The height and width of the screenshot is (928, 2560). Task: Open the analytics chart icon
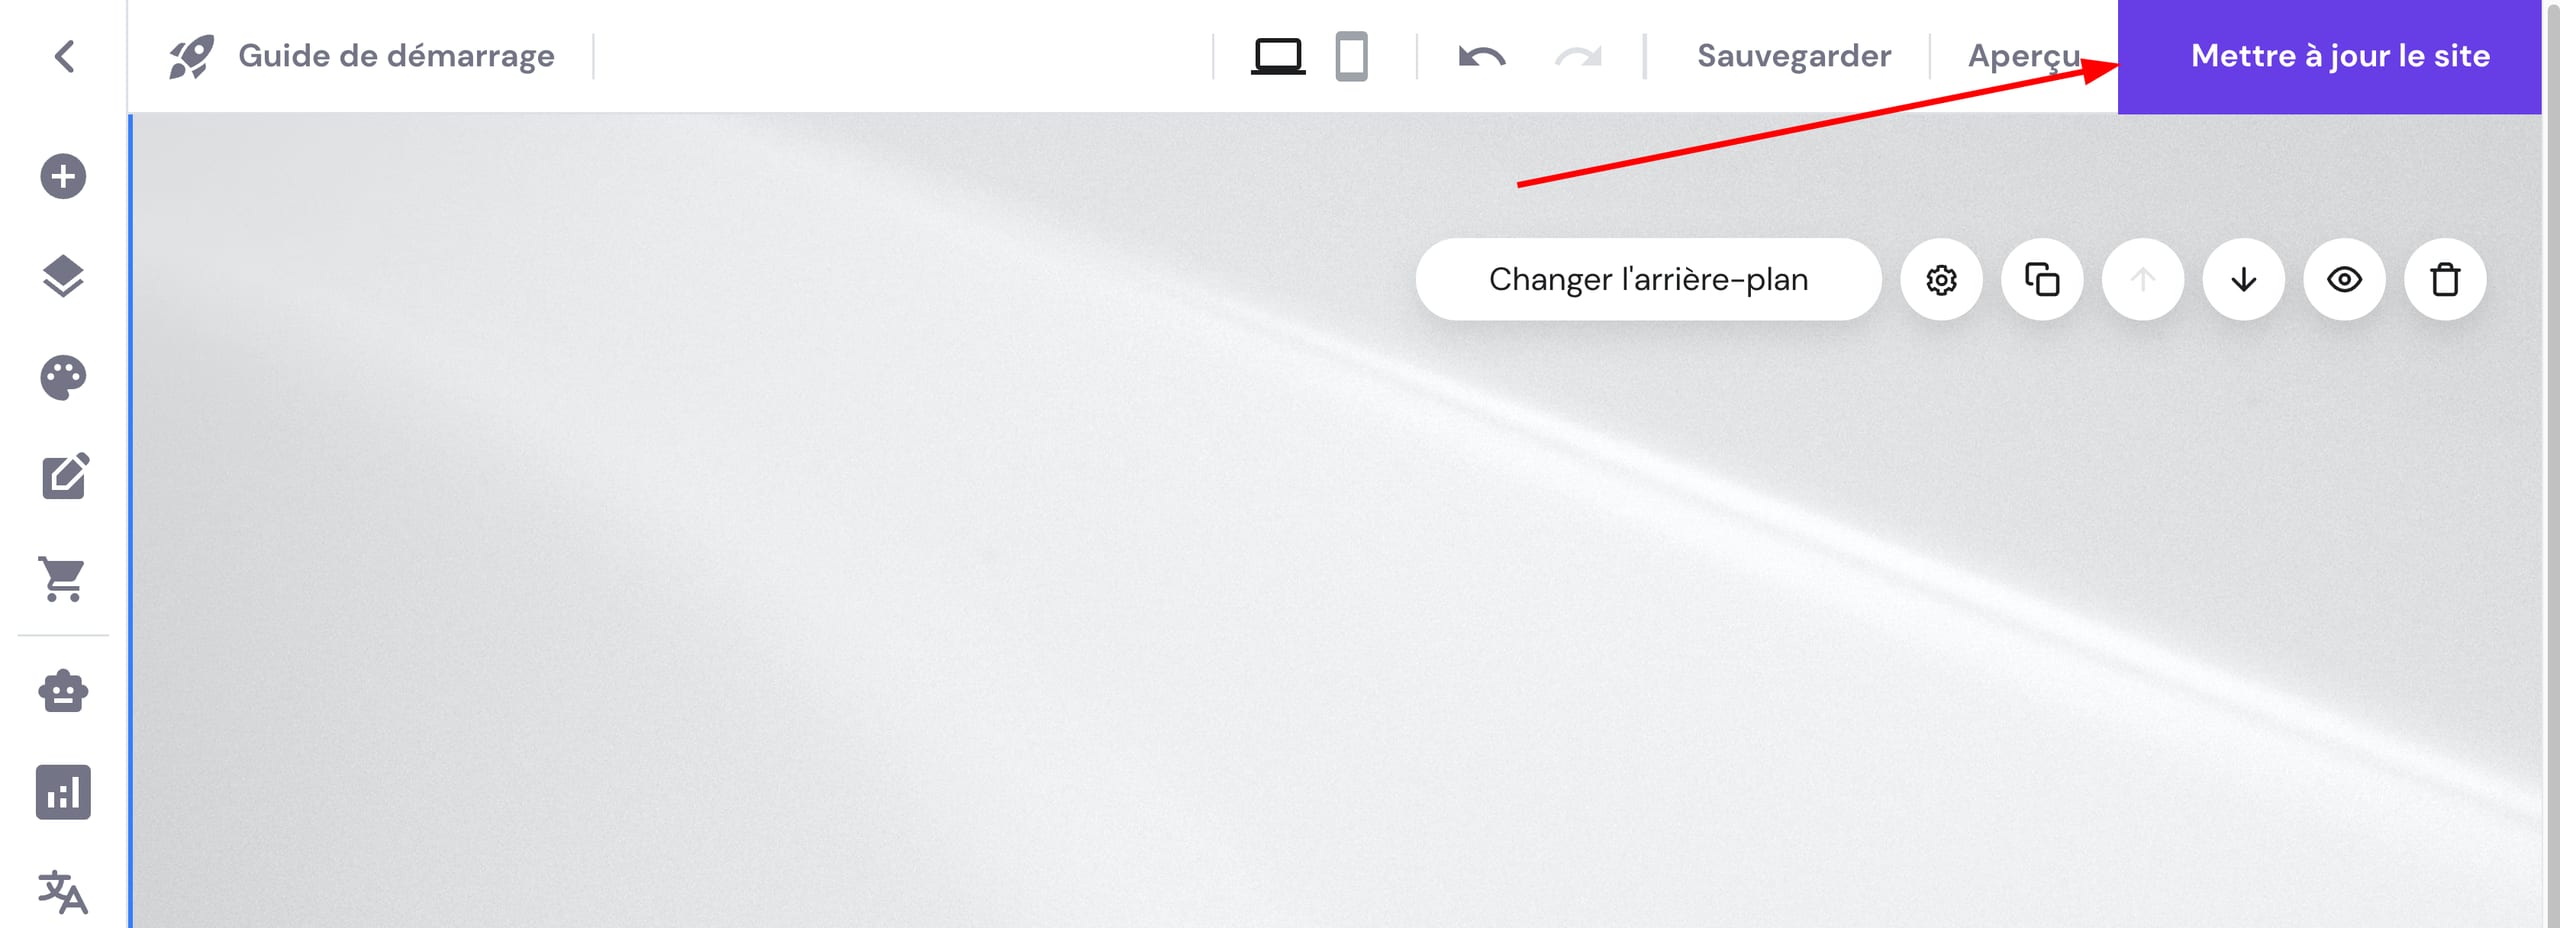(x=63, y=792)
